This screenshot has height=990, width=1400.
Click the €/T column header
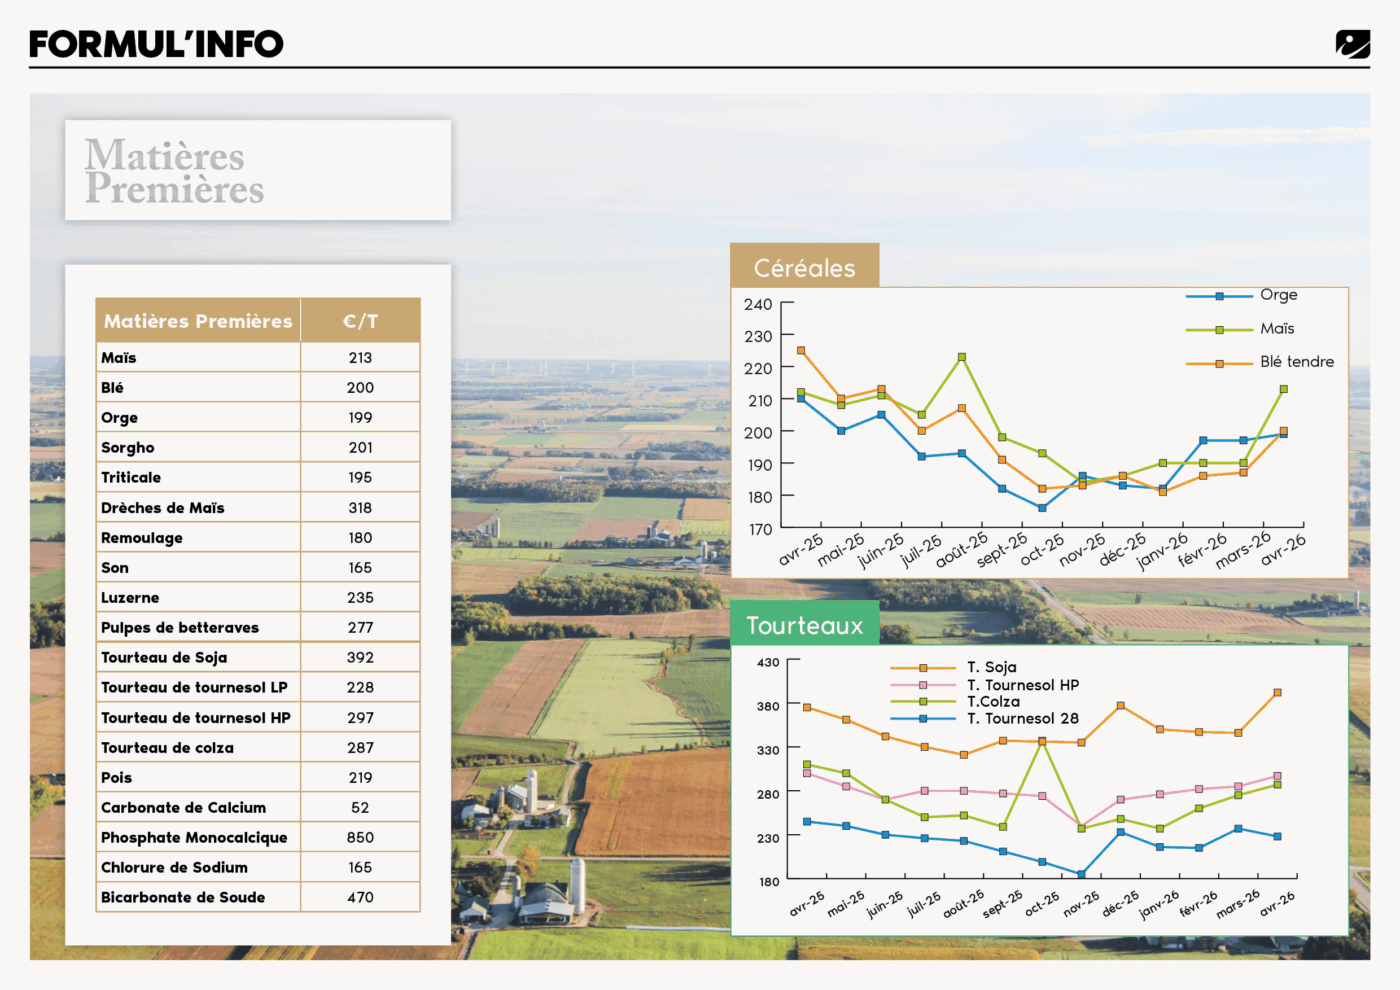360,321
